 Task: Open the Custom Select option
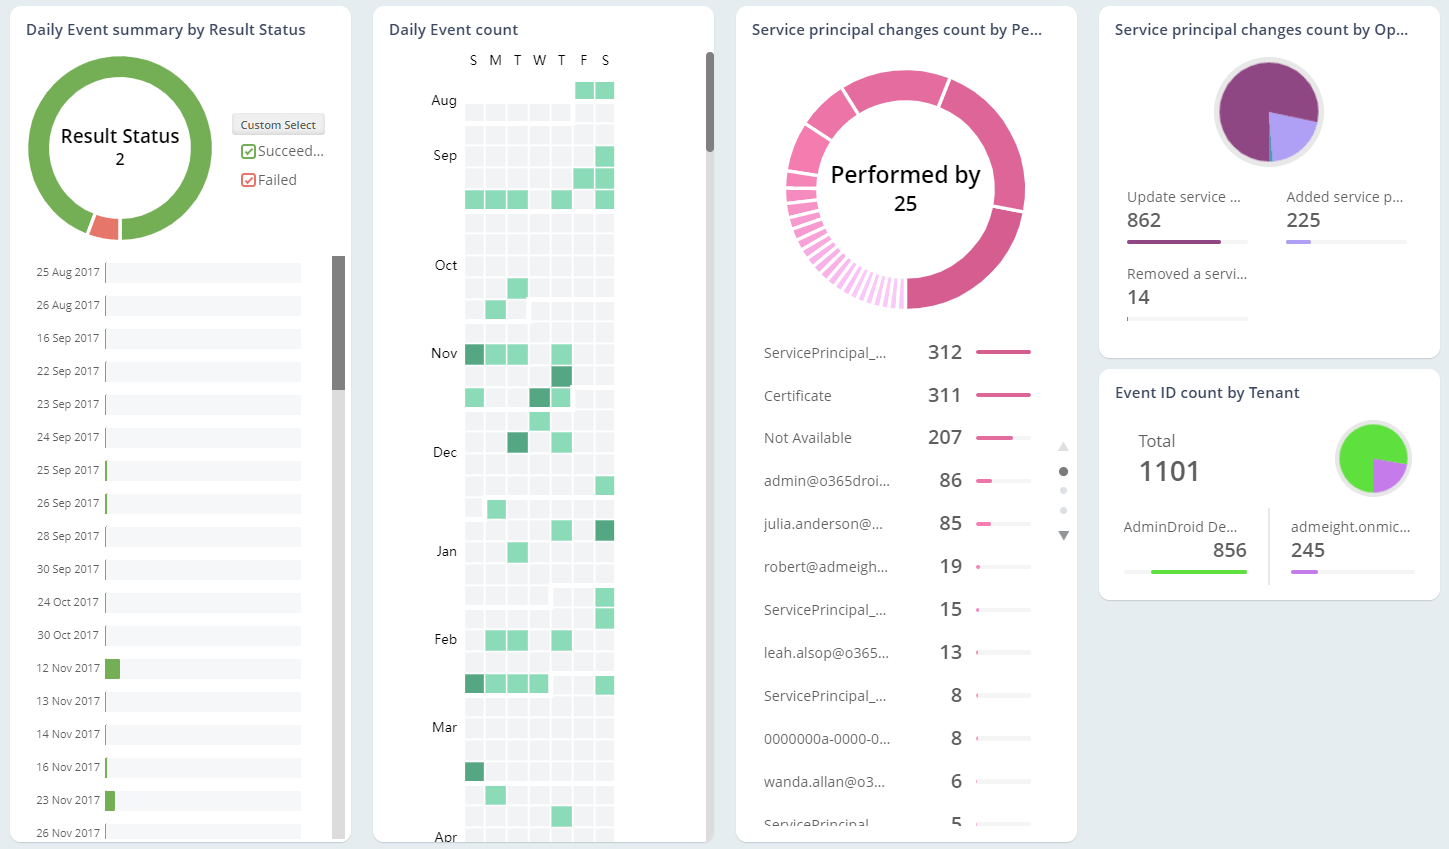278,125
